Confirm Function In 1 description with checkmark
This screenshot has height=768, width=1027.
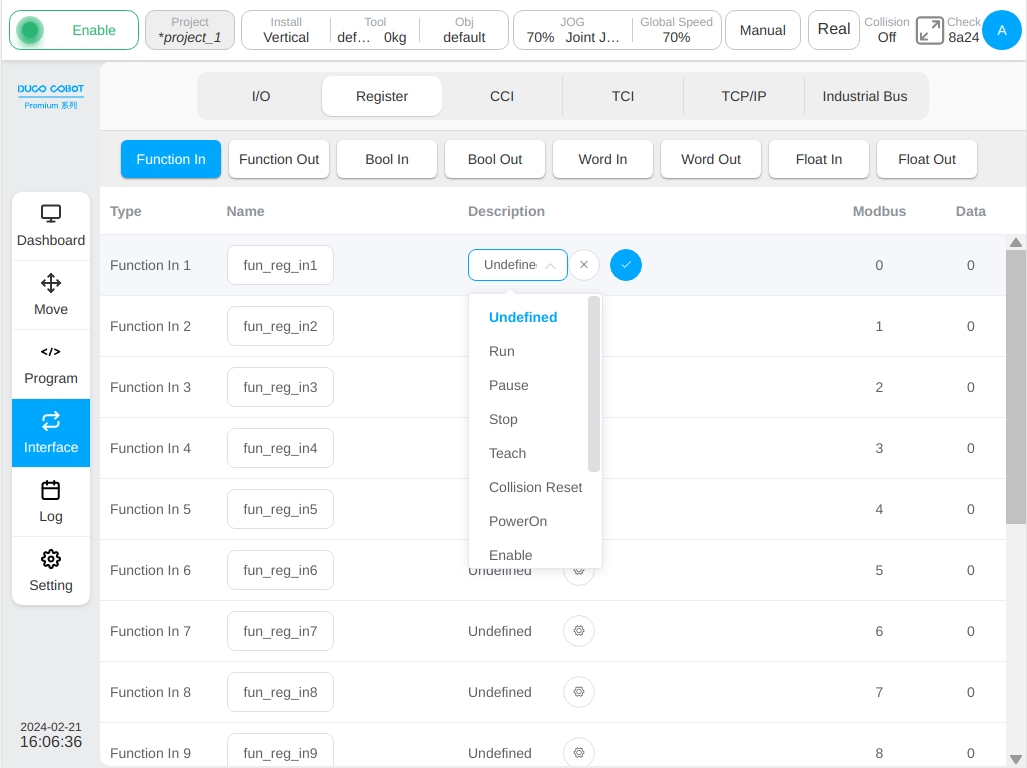tap(626, 265)
